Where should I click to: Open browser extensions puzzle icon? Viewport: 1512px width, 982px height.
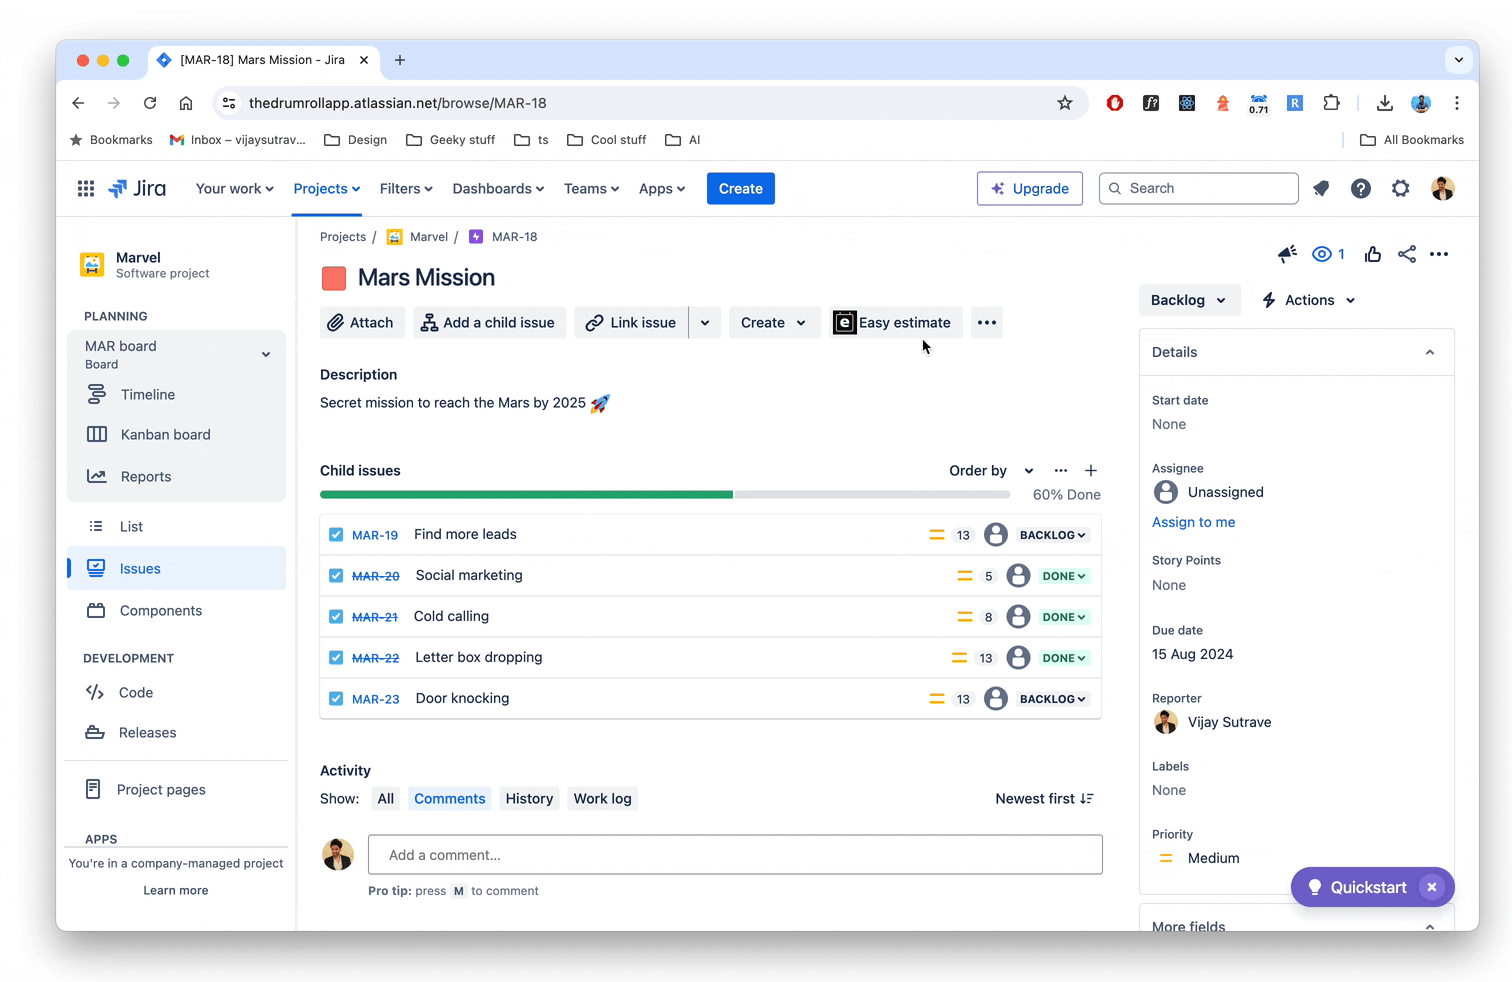[x=1331, y=103]
